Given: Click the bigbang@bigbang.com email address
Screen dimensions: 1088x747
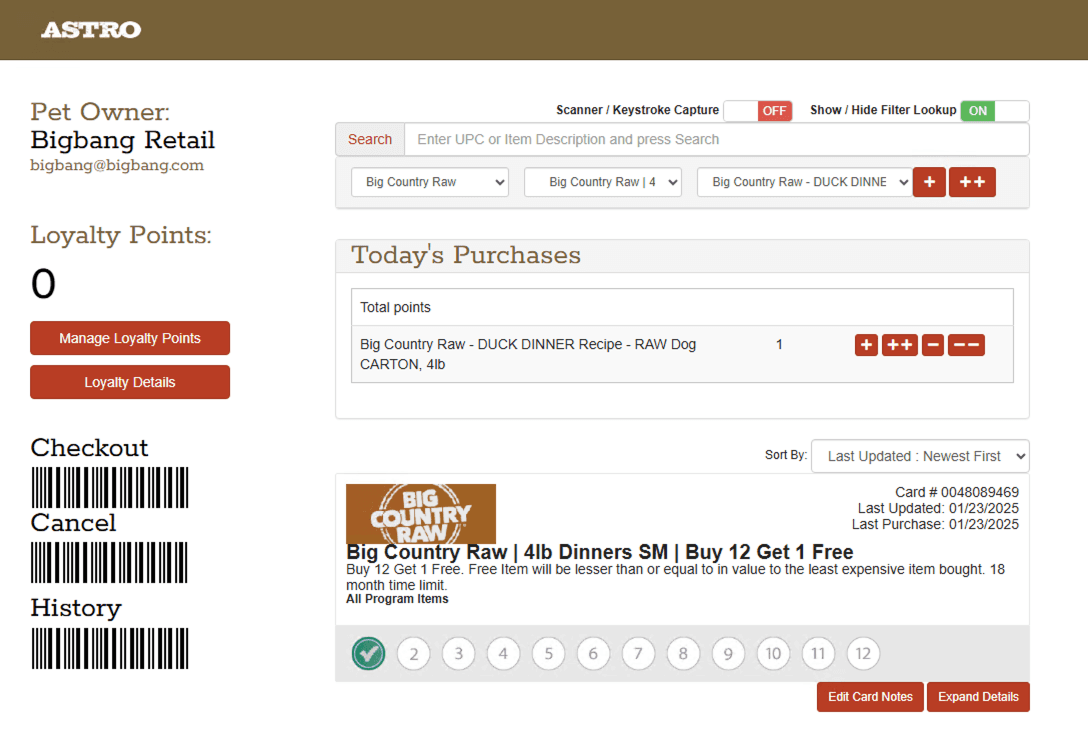Looking at the screenshot, I should [117, 165].
